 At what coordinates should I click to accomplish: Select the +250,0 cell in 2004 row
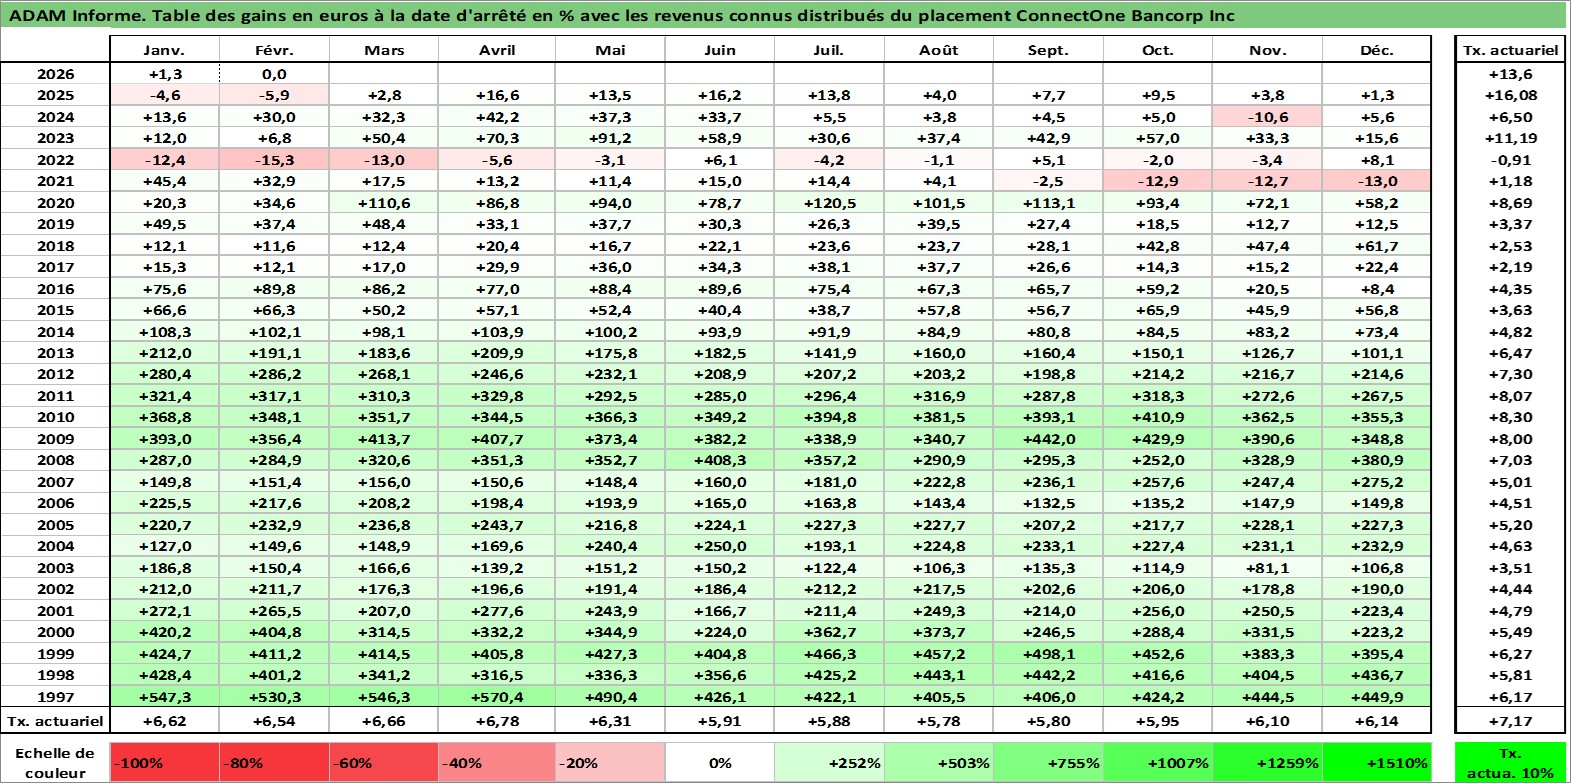[x=720, y=546]
